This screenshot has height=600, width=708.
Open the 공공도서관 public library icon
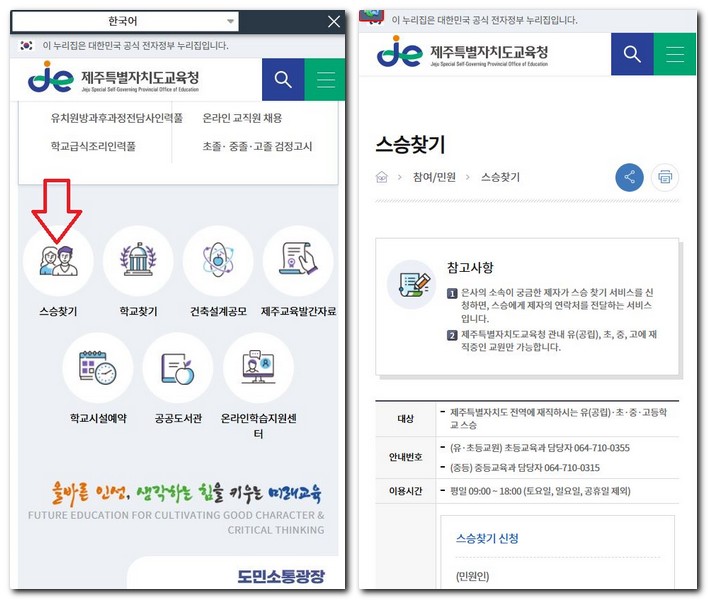click(x=178, y=368)
